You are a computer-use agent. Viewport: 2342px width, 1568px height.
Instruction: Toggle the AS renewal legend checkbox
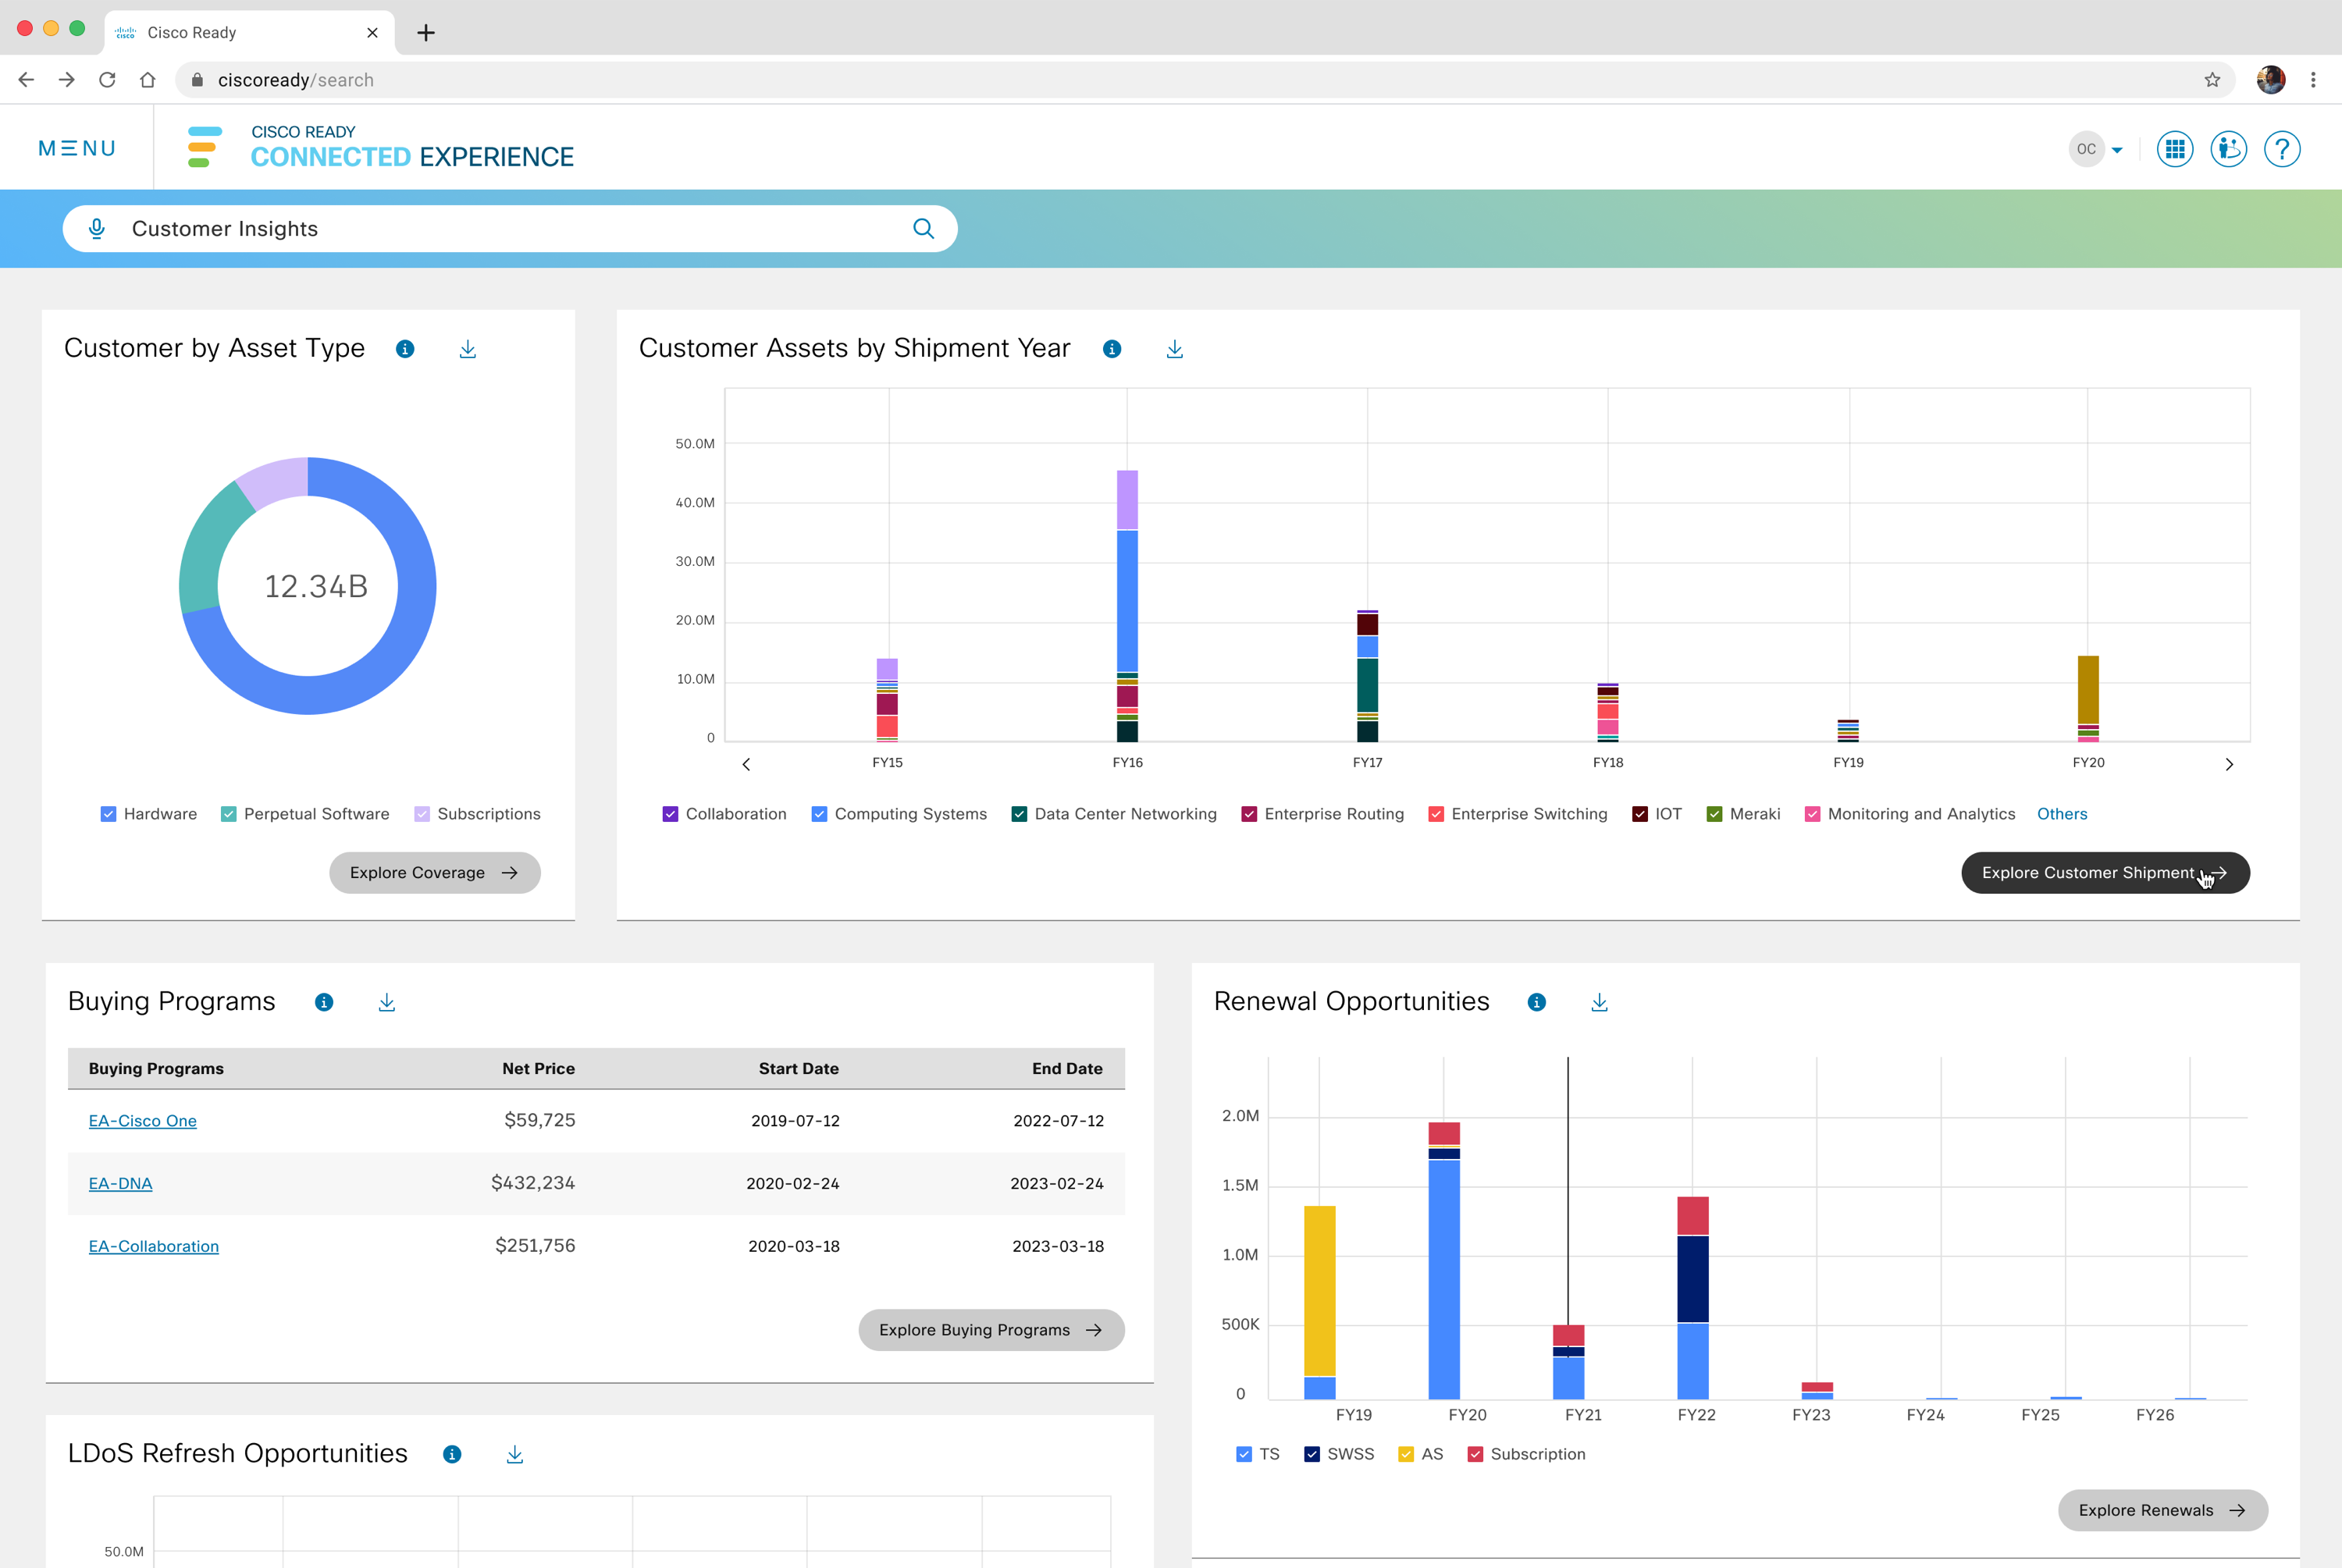tap(1407, 1454)
